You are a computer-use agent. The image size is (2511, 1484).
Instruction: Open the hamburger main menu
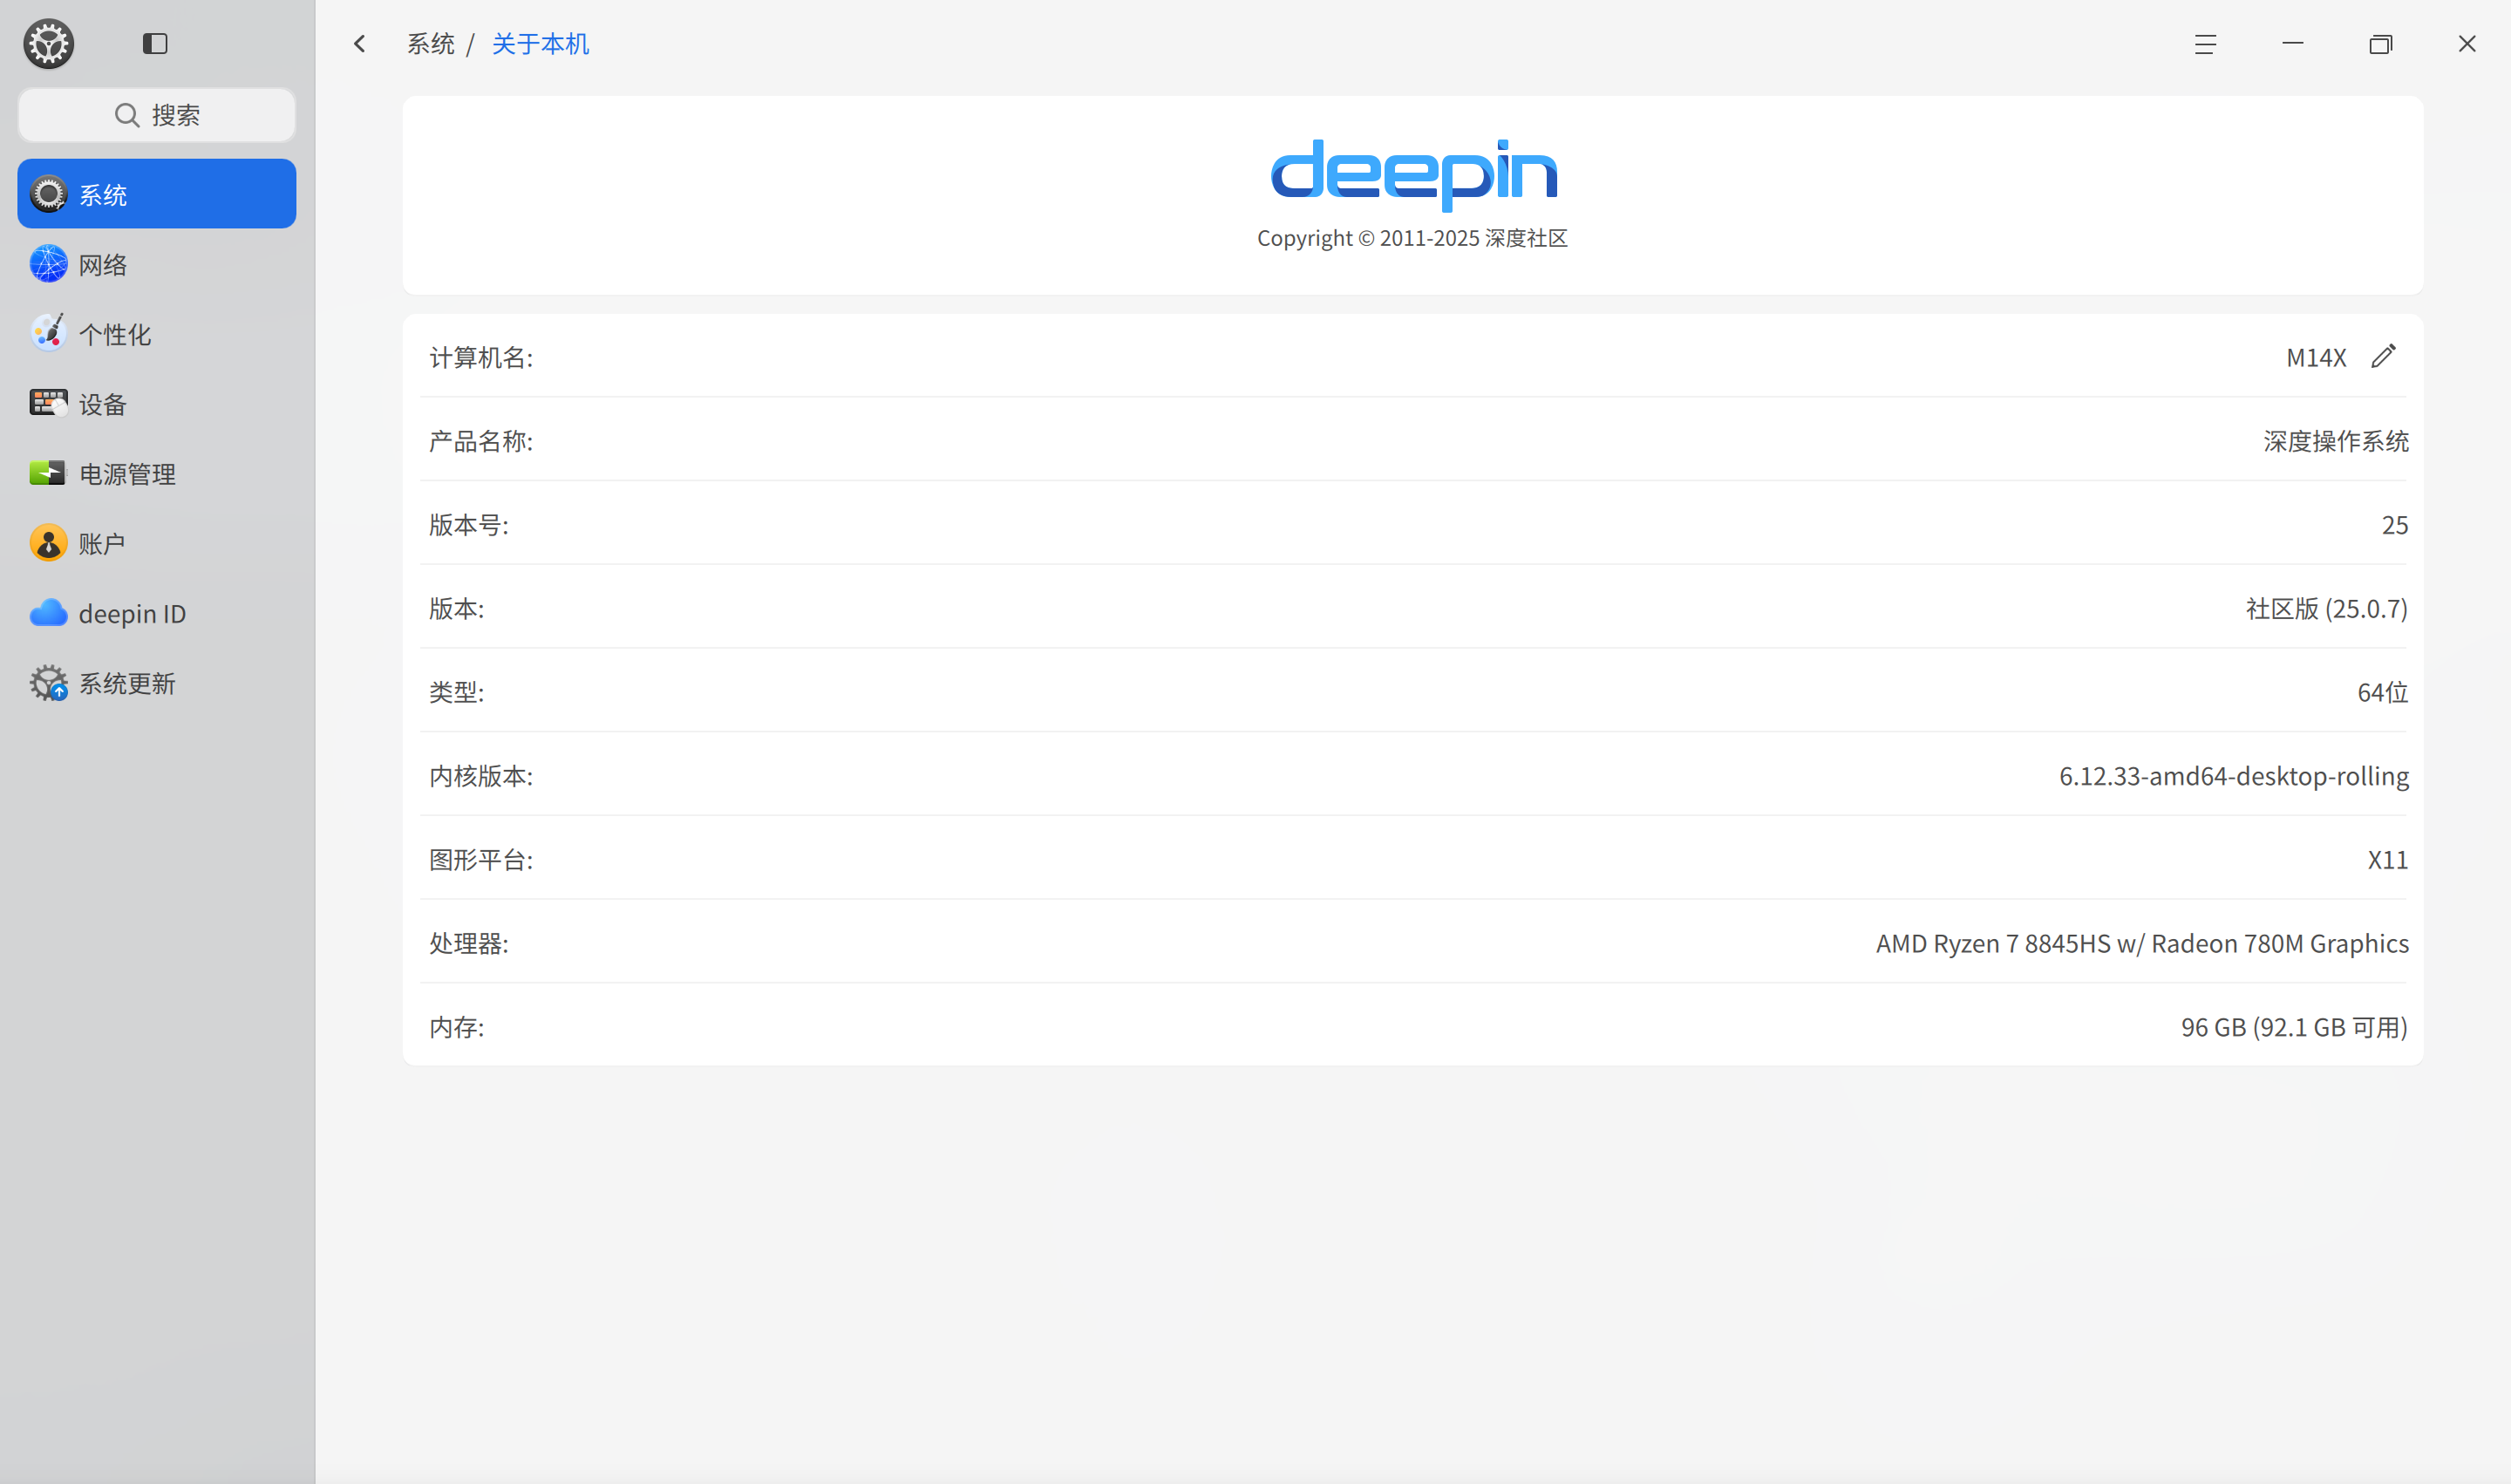[x=2205, y=44]
